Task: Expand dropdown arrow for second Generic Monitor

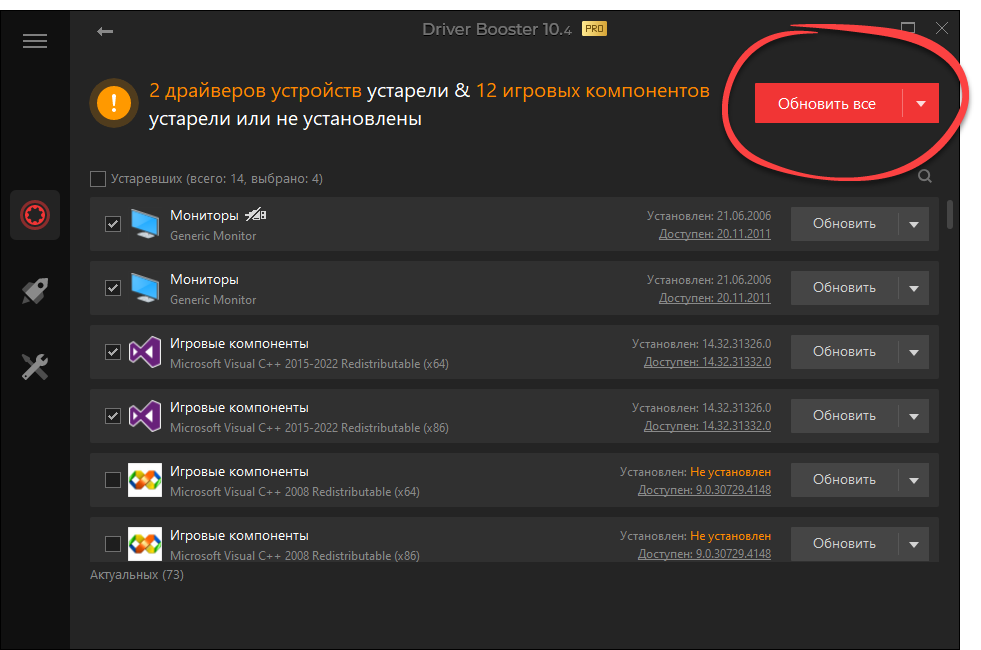Action: 914,288
